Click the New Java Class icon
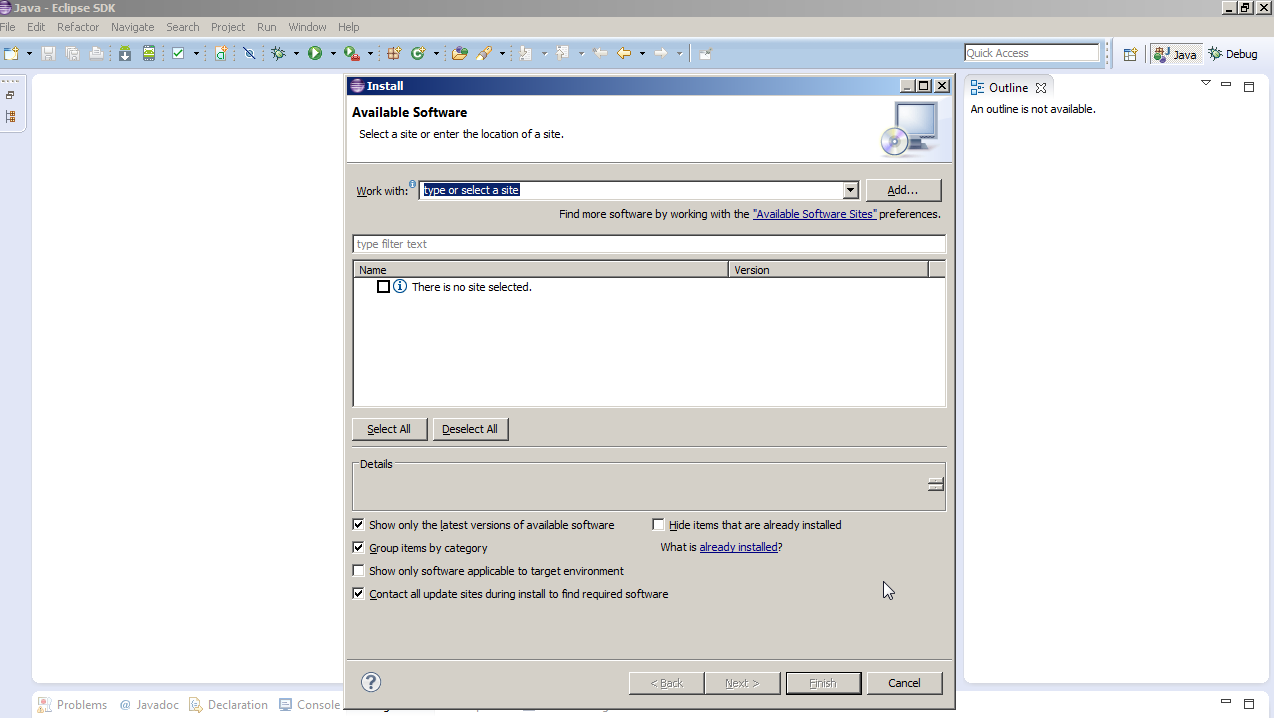 coord(418,53)
